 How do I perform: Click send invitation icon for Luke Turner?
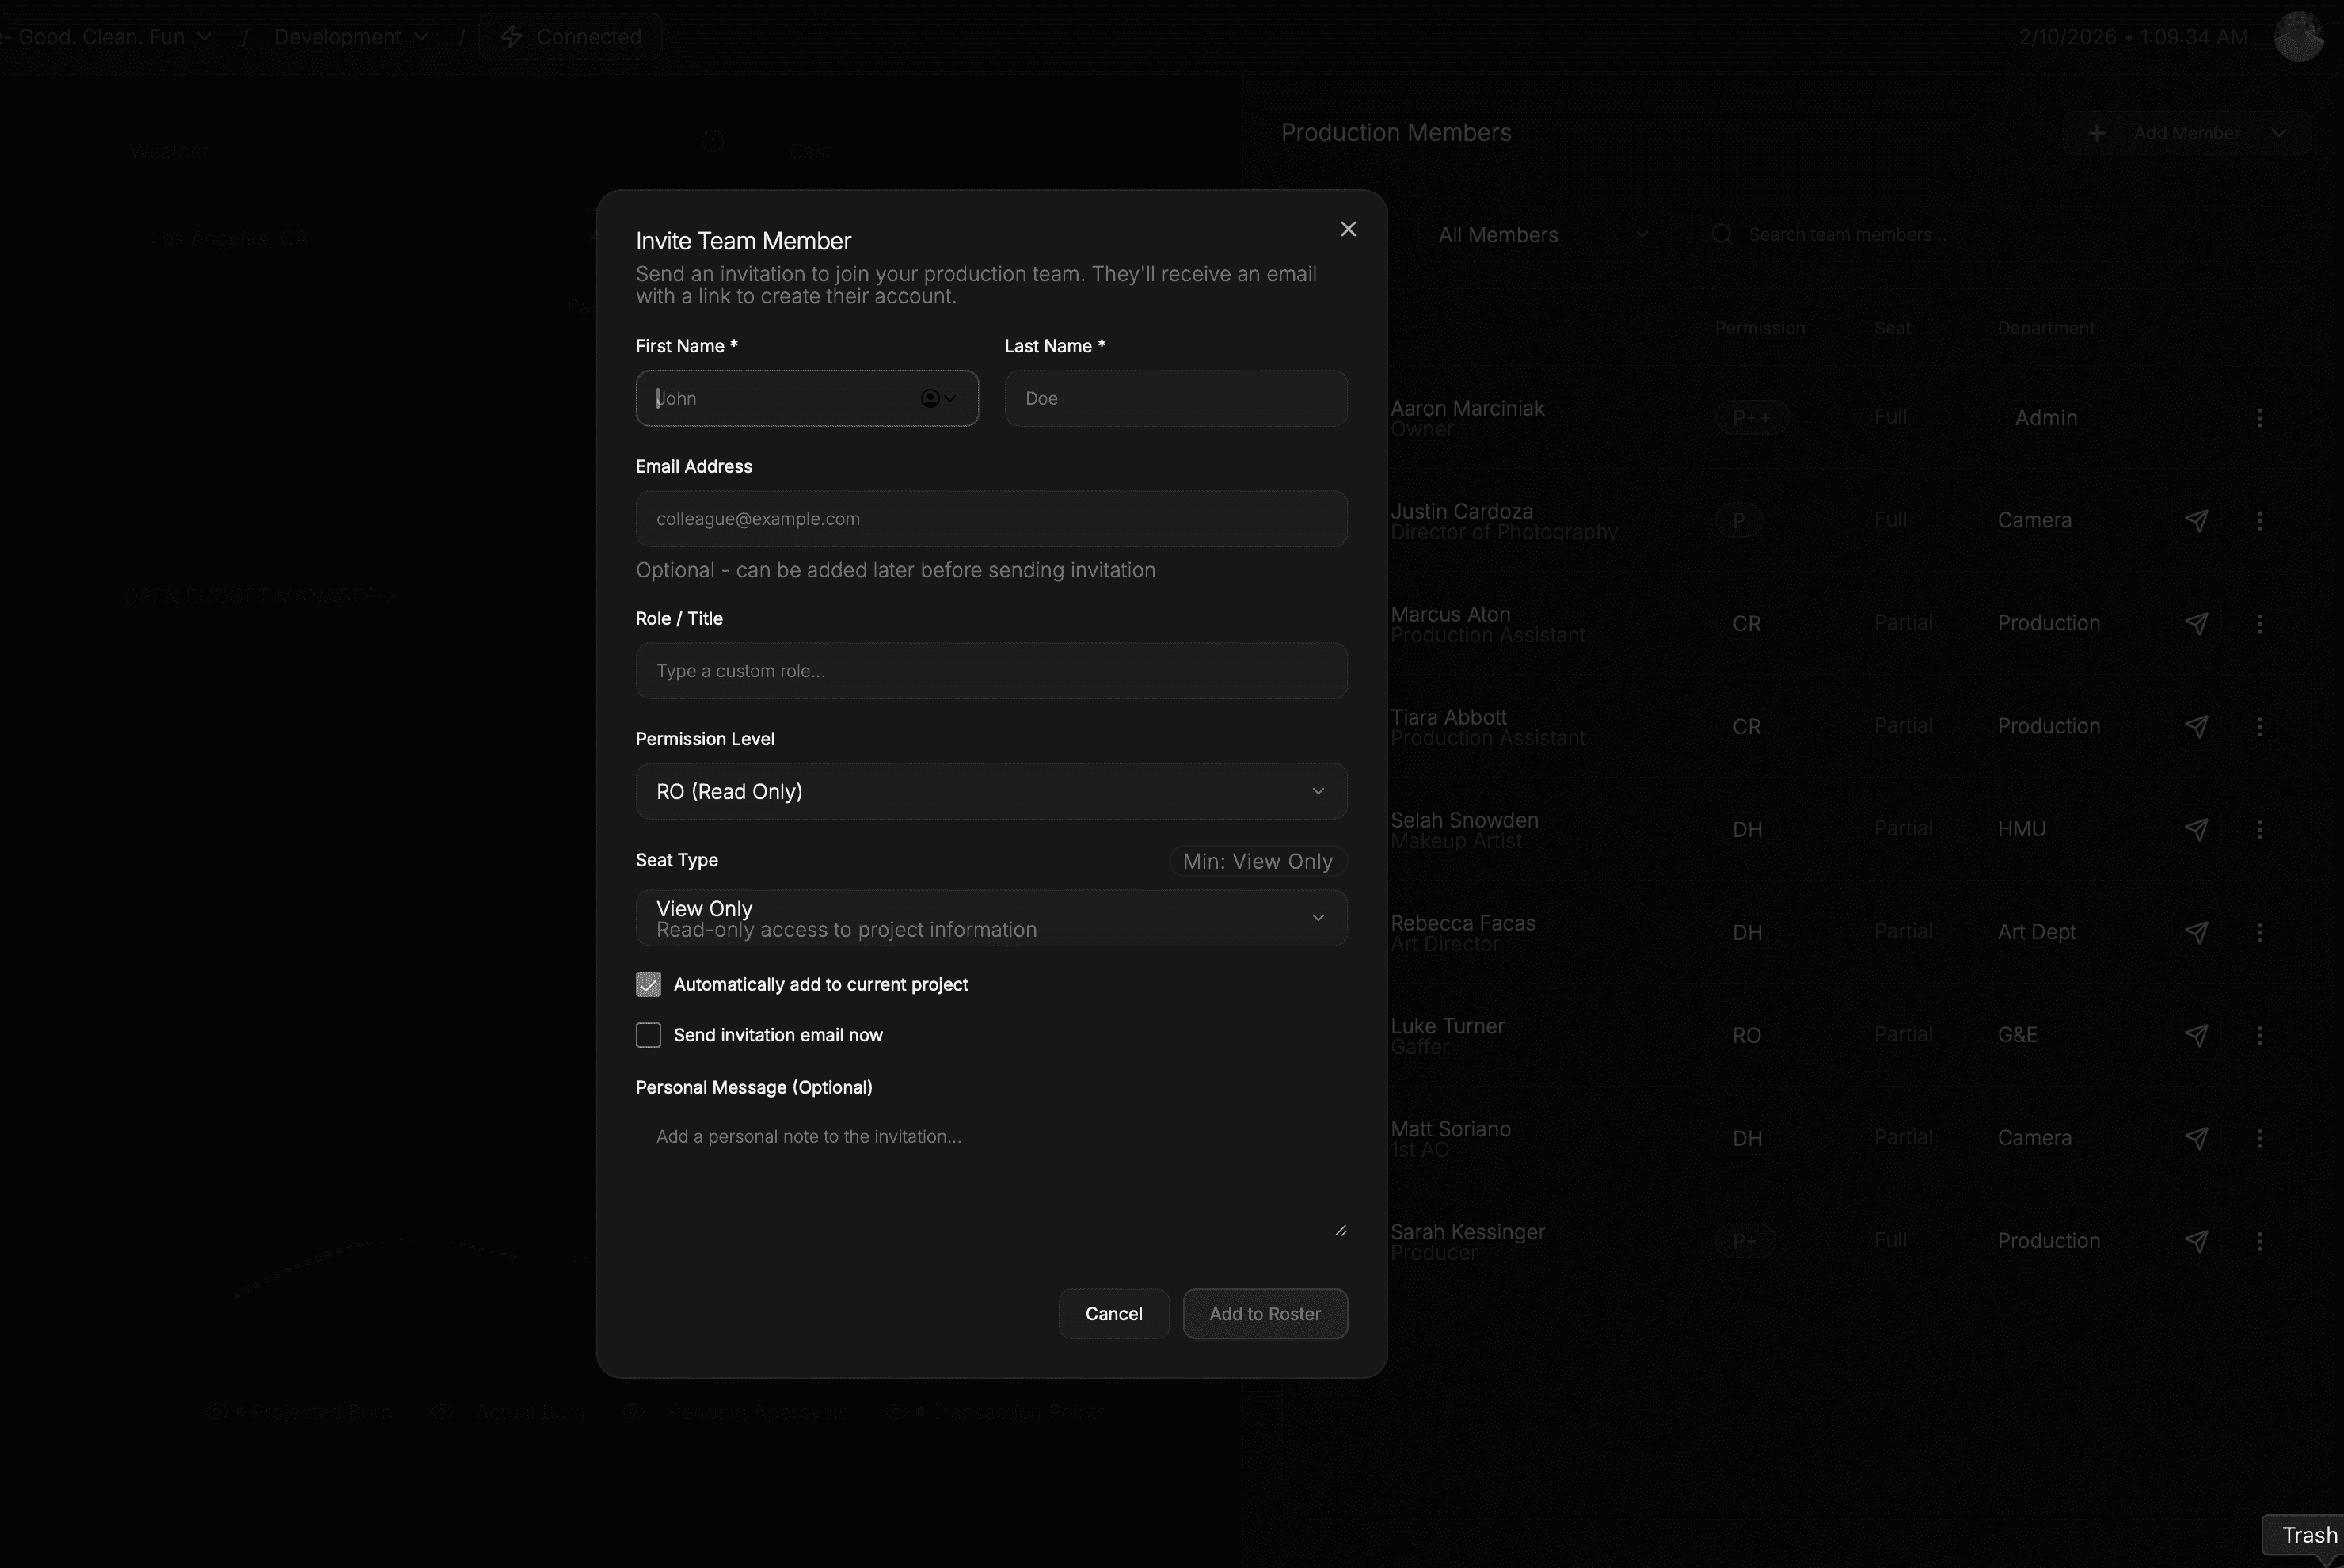[x=2196, y=1035]
